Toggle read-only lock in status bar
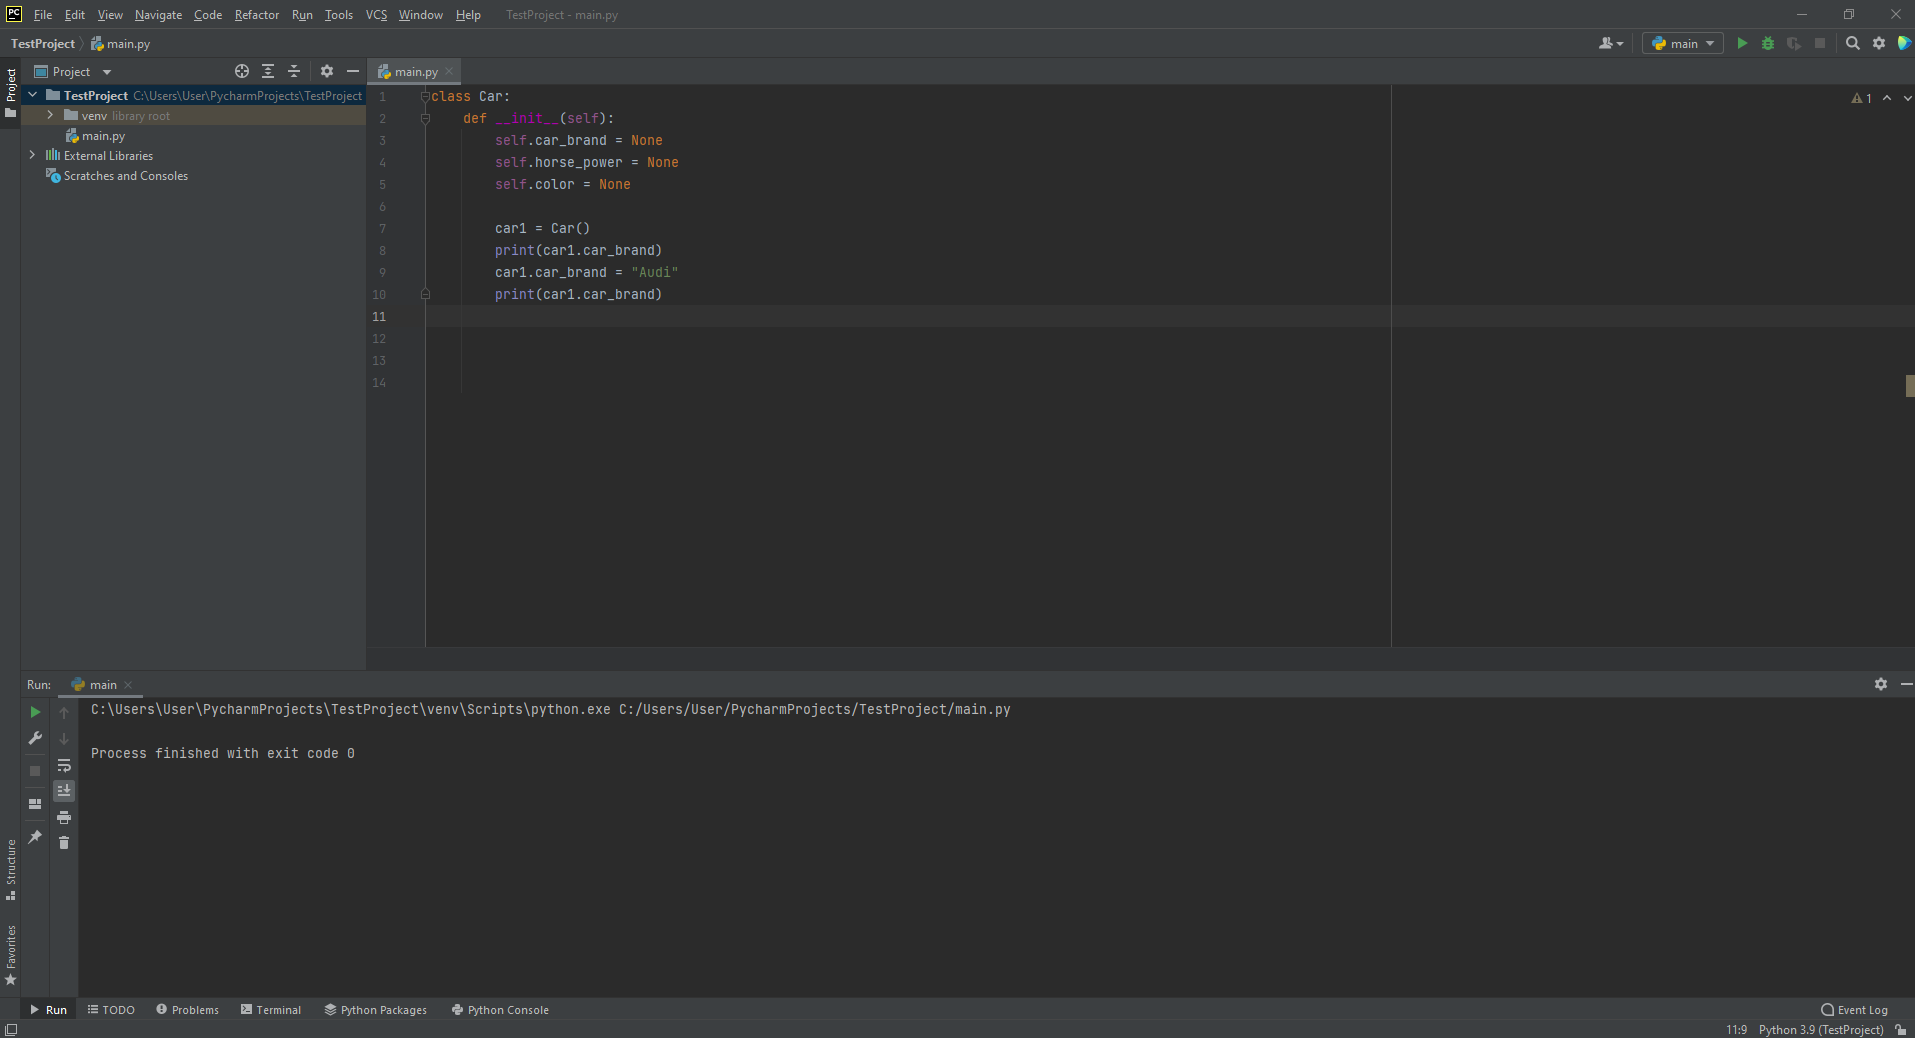This screenshot has width=1915, height=1038. (1901, 1029)
